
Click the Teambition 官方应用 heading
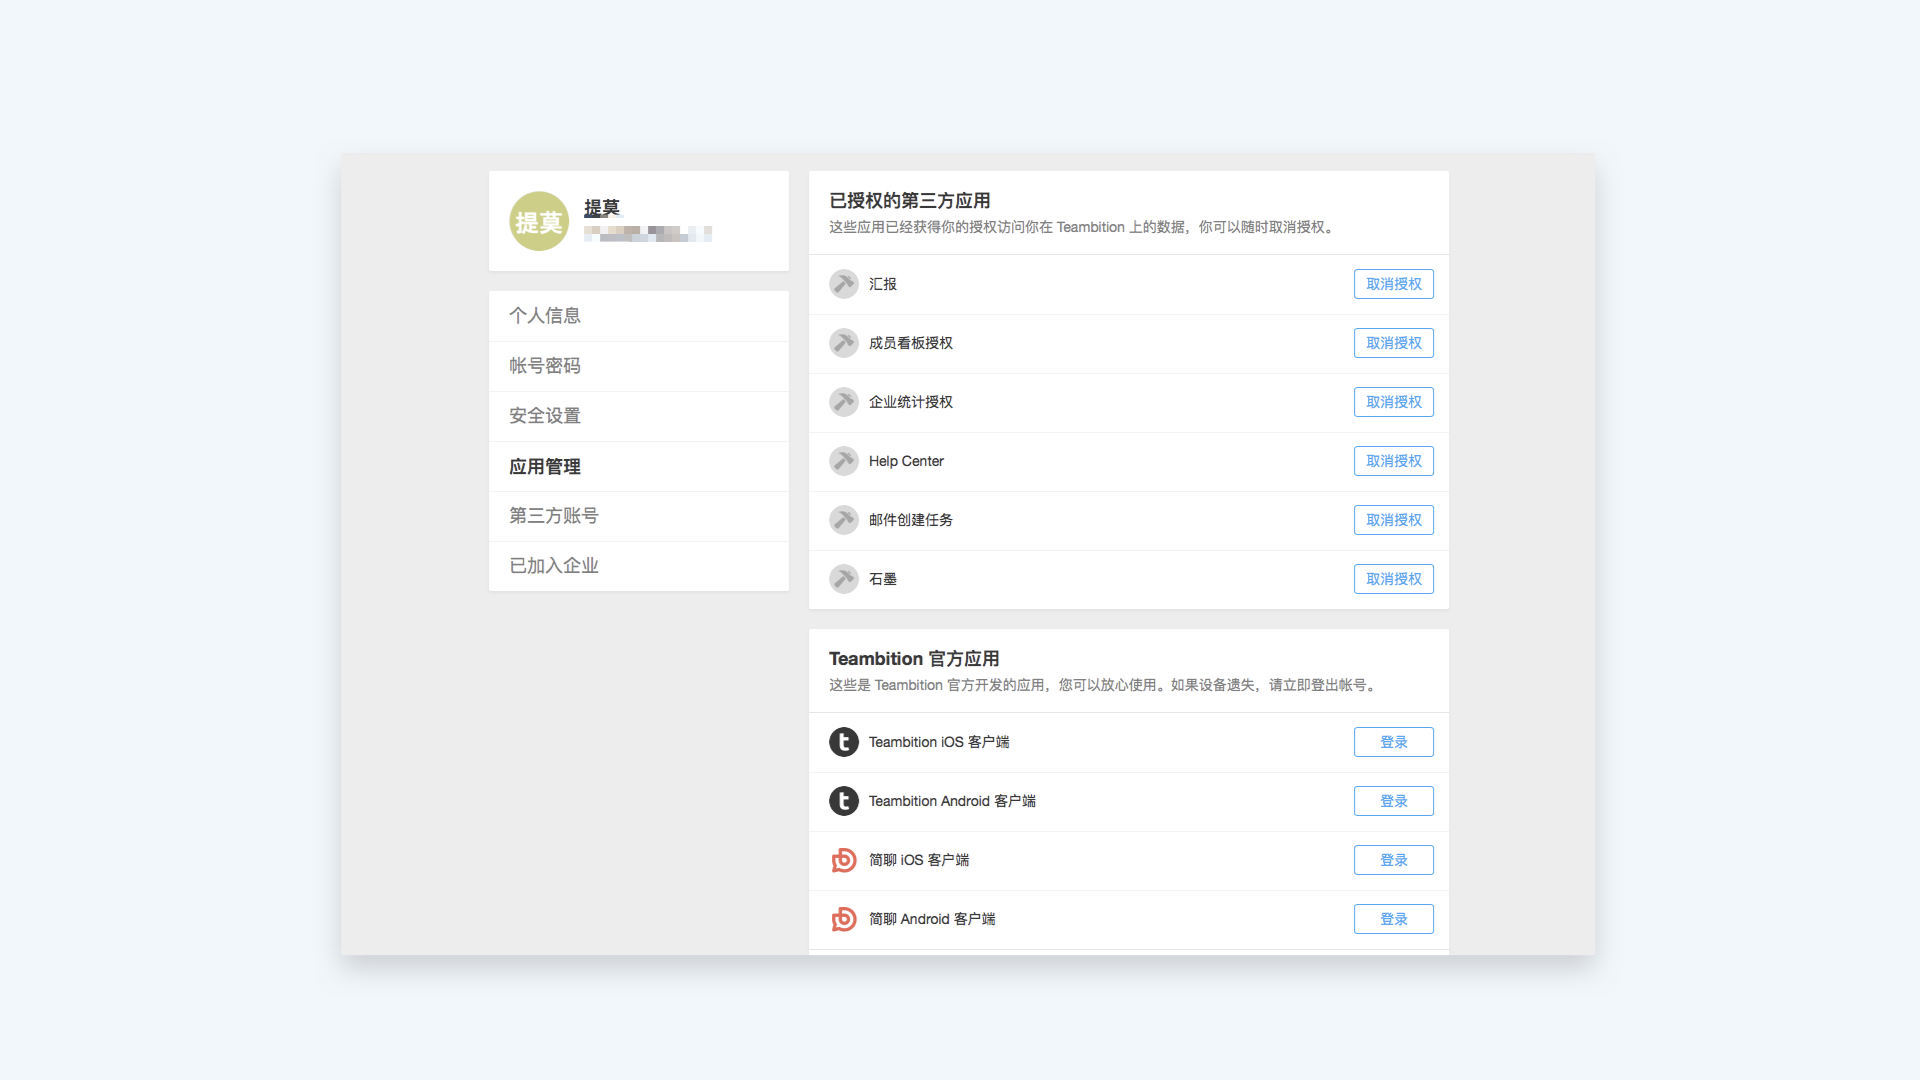pos(914,659)
